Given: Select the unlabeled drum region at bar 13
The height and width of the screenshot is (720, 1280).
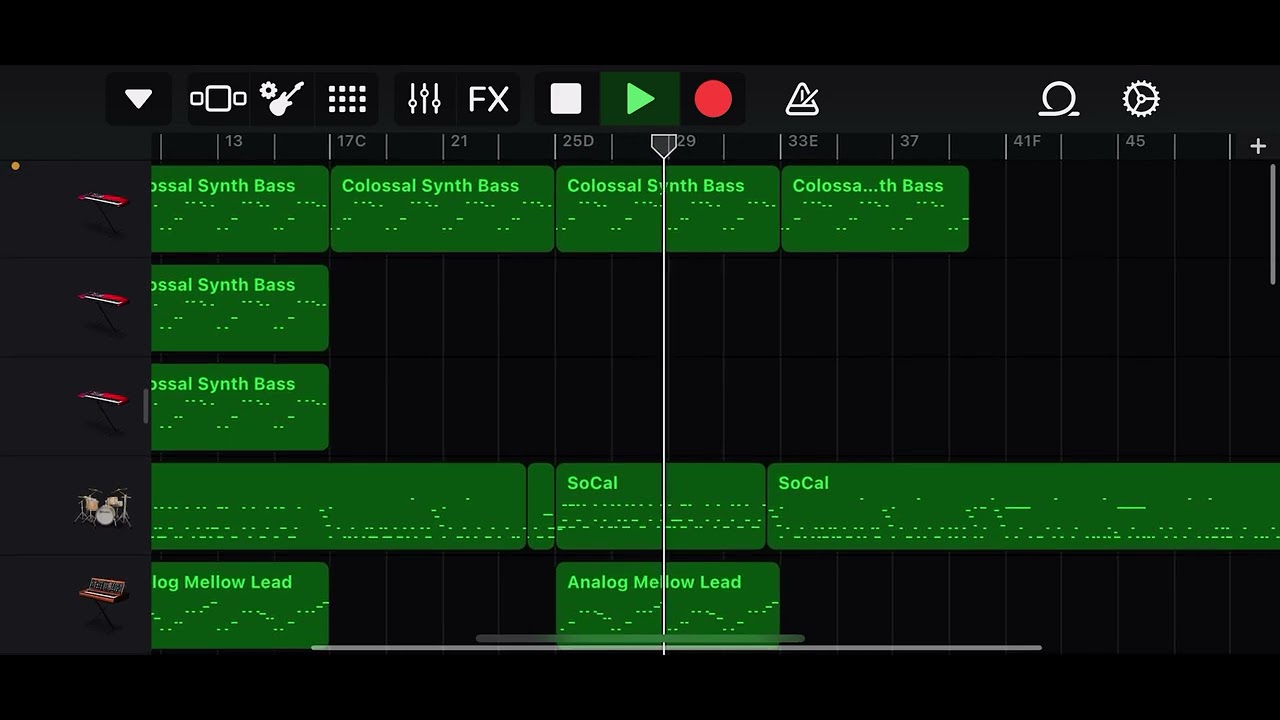Looking at the screenshot, I should [x=338, y=506].
